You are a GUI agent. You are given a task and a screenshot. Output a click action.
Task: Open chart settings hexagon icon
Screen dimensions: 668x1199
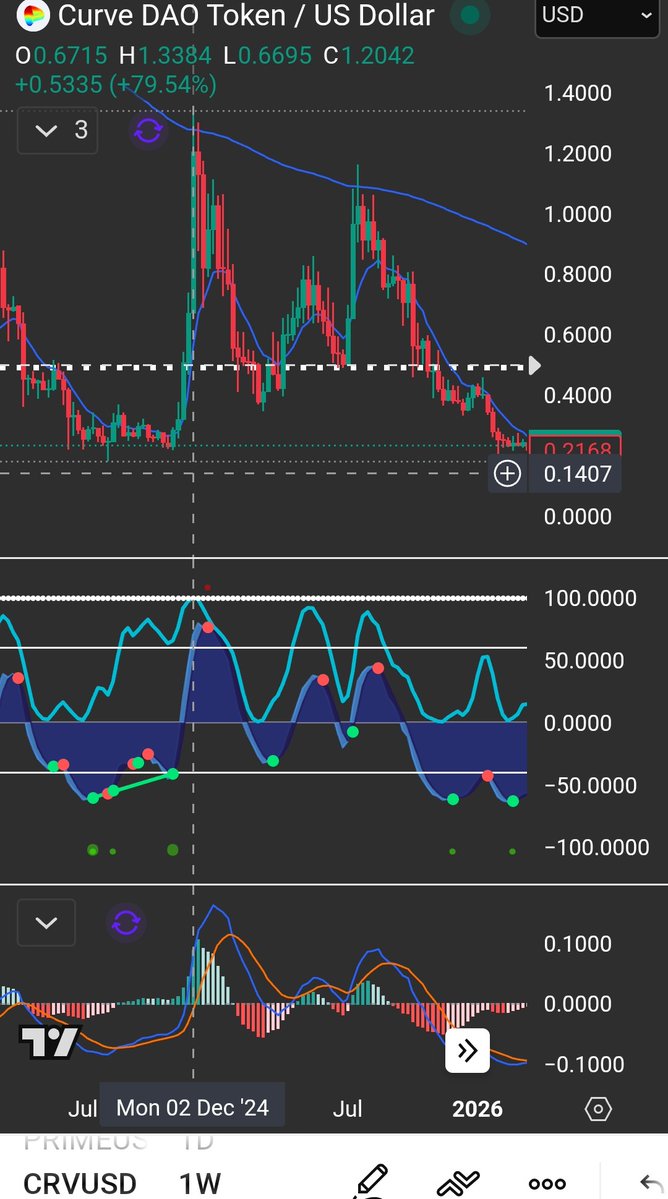pyautogui.click(x=598, y=1109)
